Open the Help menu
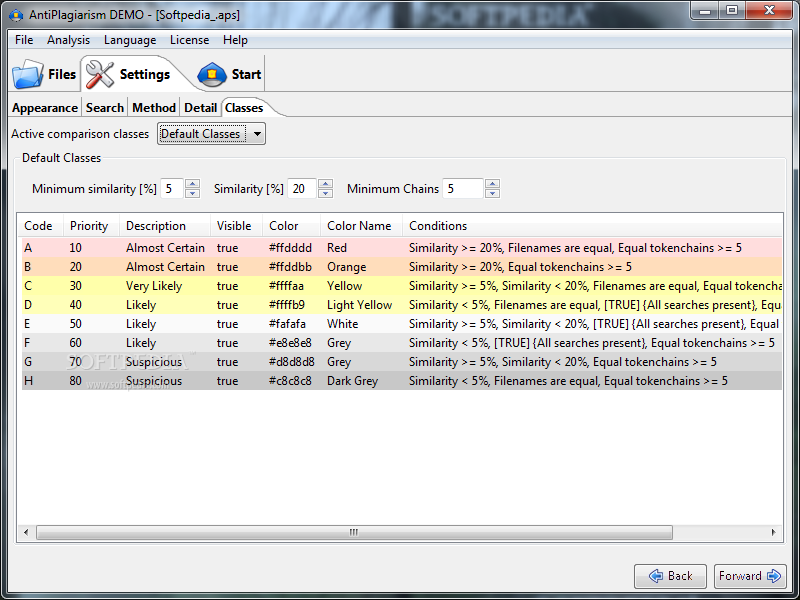This screenshot has width=800, height=600. 235,40
